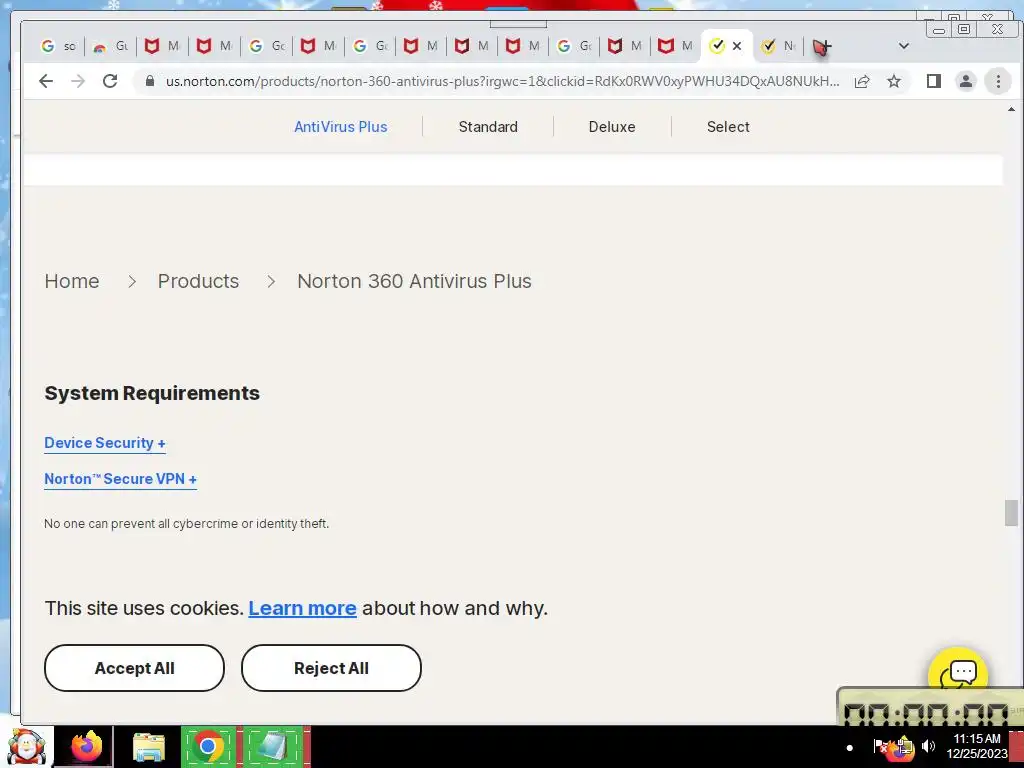Expand the Norton Secure VPN + section
The height and width of the screenshot is (768, 1024).
(120, 479)
